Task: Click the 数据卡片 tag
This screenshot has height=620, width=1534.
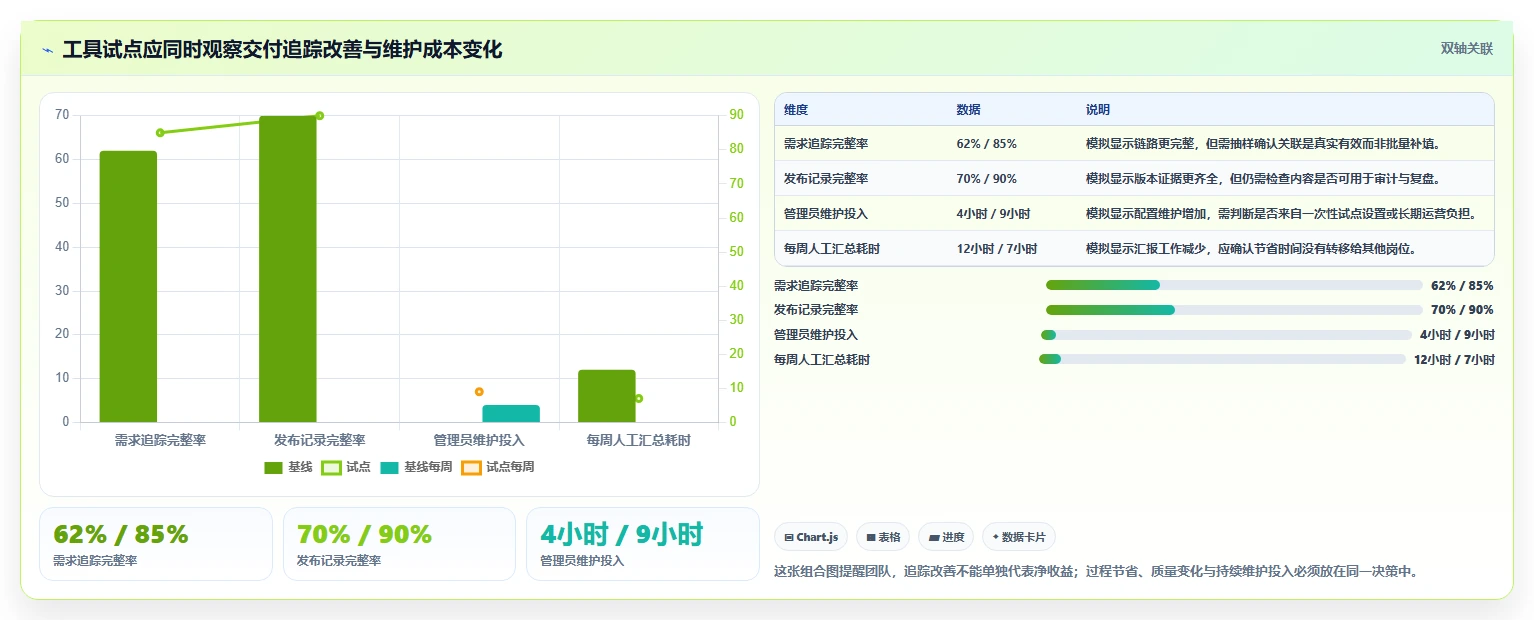Action: click(x=1019, y=537)
